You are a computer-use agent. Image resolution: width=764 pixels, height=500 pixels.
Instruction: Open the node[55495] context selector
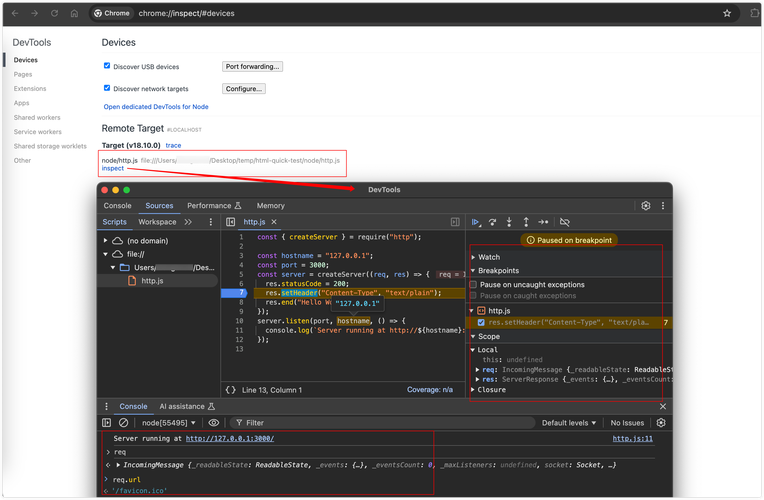point(169,423)
